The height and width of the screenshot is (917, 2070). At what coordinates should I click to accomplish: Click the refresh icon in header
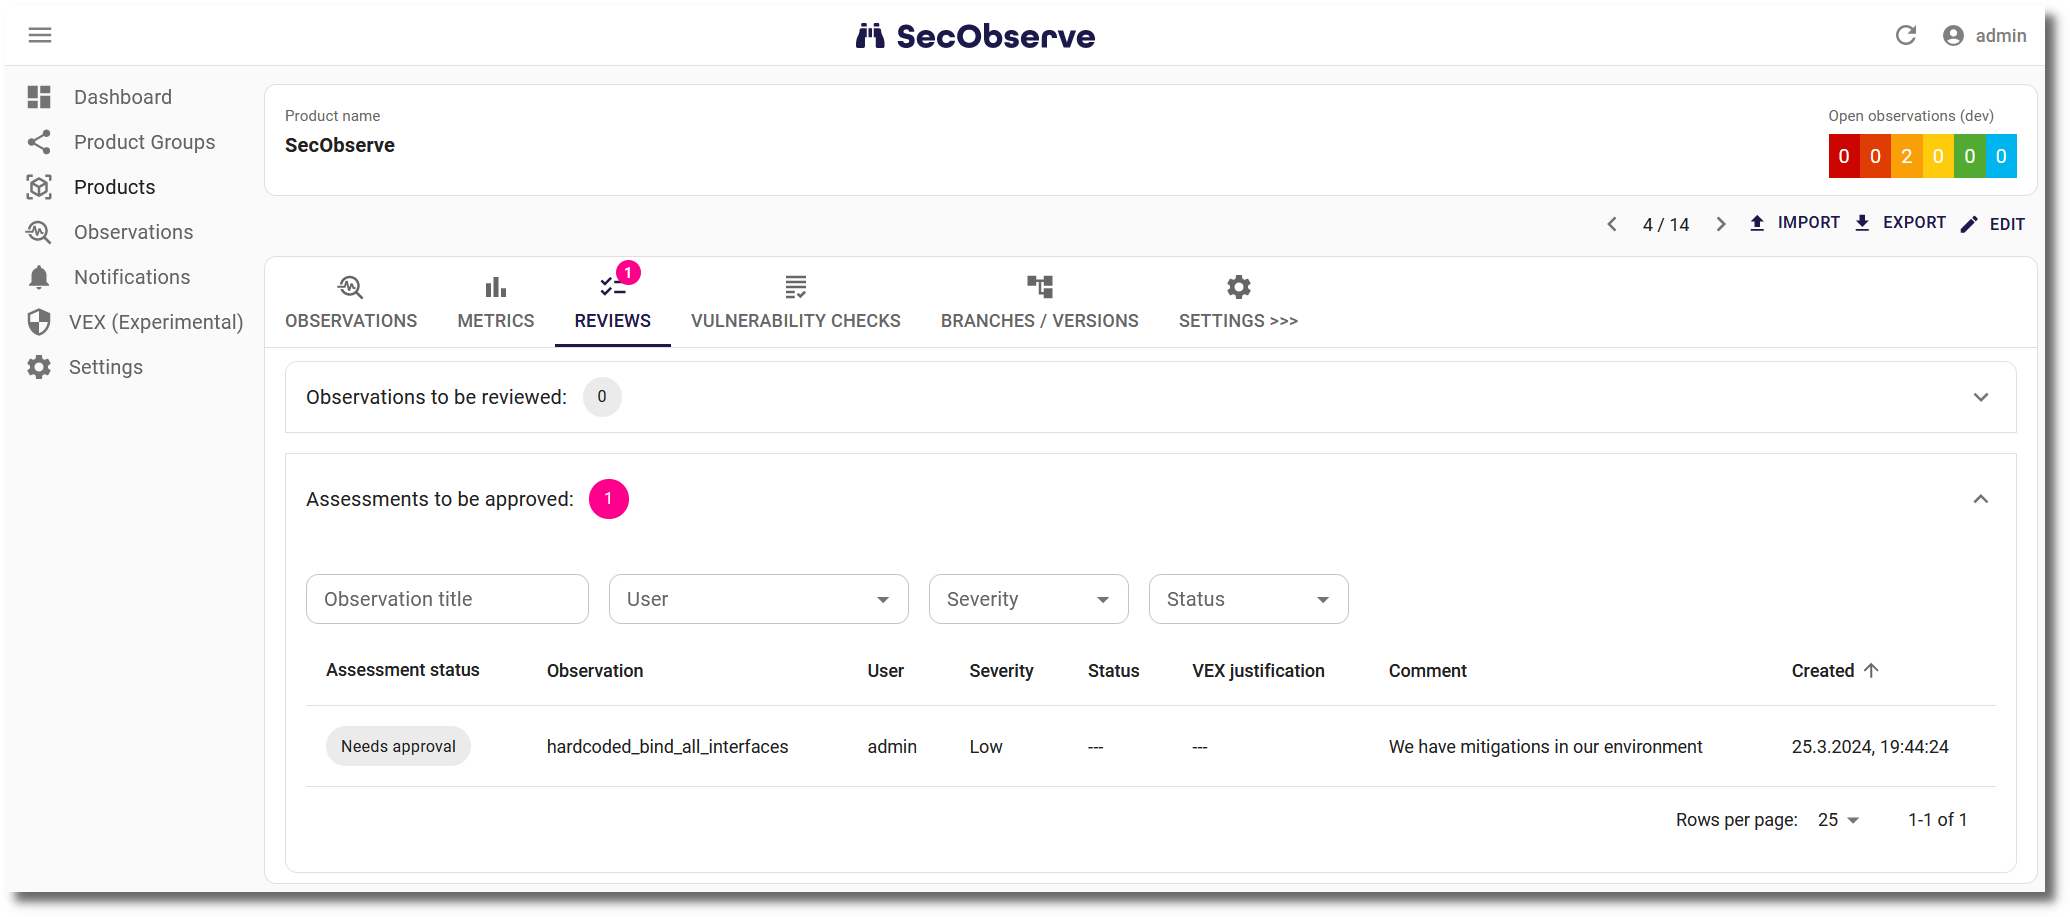(x=1905, y=36)
